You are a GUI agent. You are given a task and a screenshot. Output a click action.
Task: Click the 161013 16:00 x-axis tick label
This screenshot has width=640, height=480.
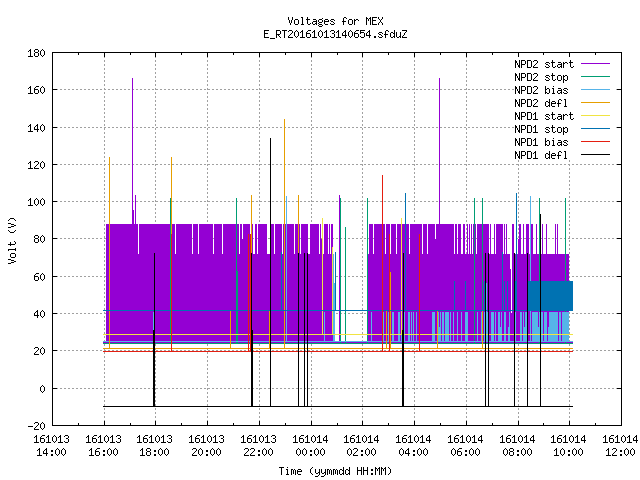pos(104,446)
